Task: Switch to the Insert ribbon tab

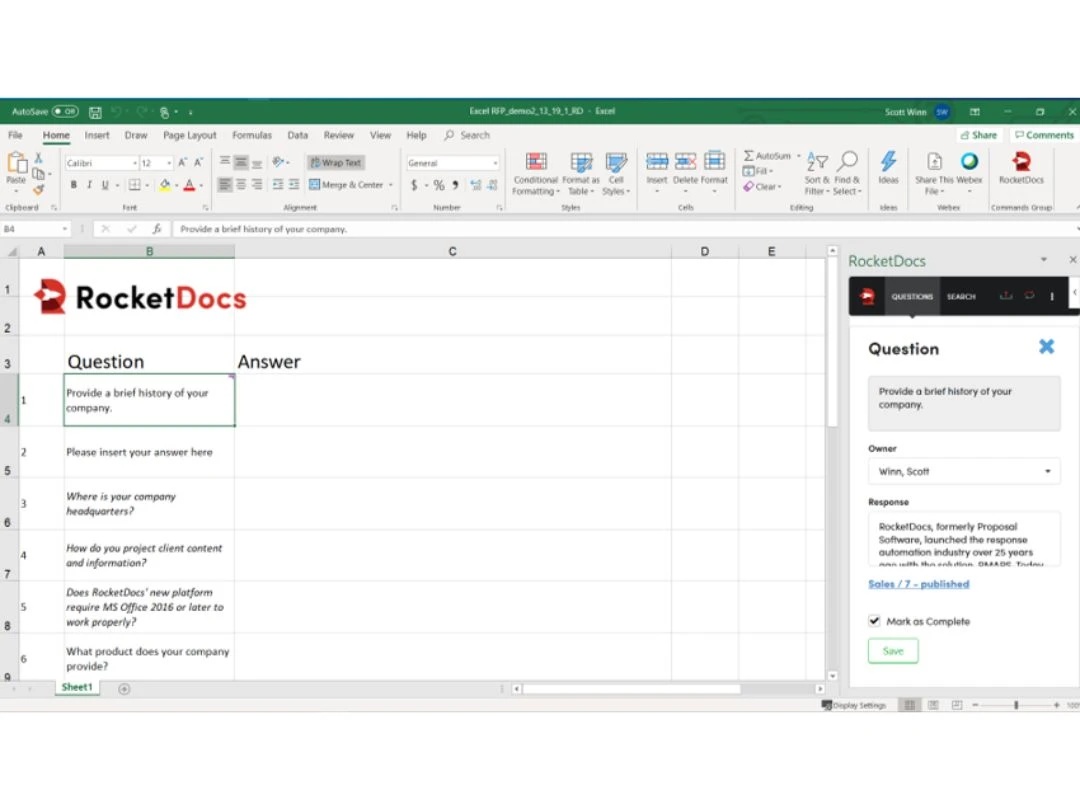Action: (97, 135)
